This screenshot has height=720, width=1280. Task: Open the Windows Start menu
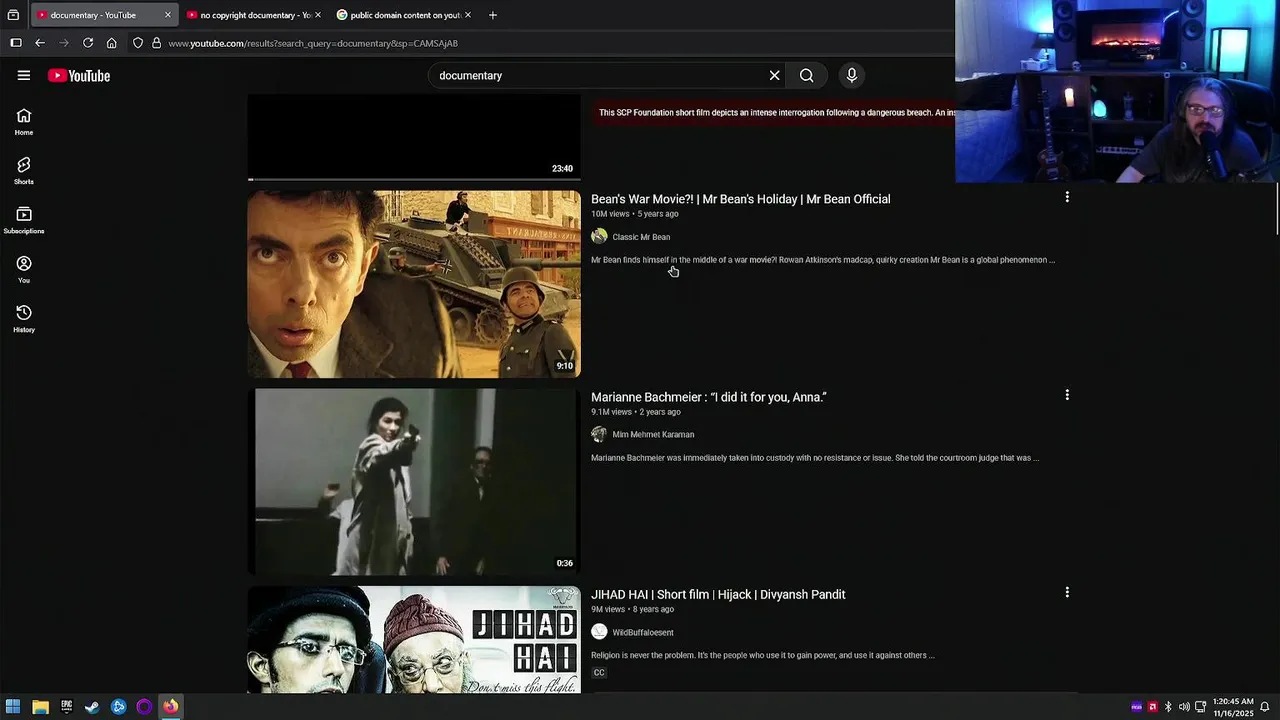tap(14, 707)
